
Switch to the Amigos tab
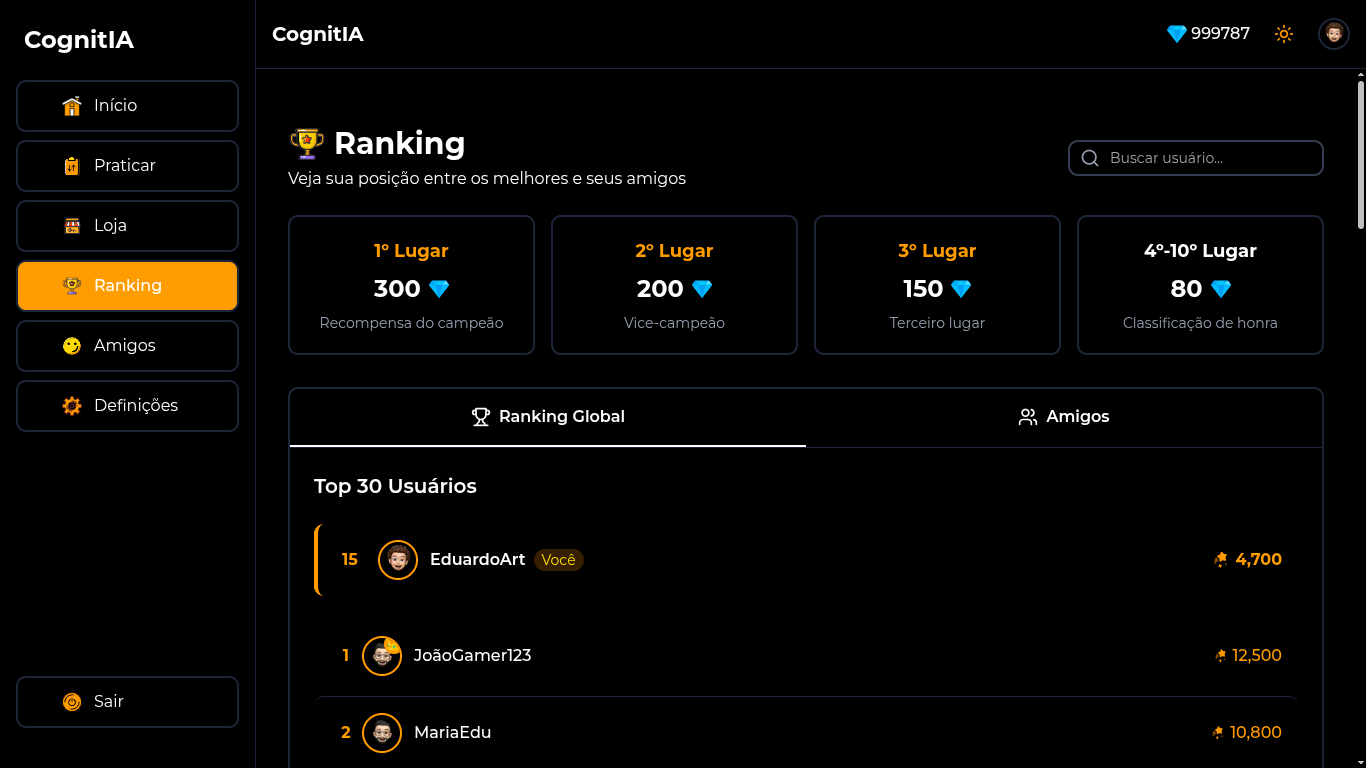pos(1063,417)
